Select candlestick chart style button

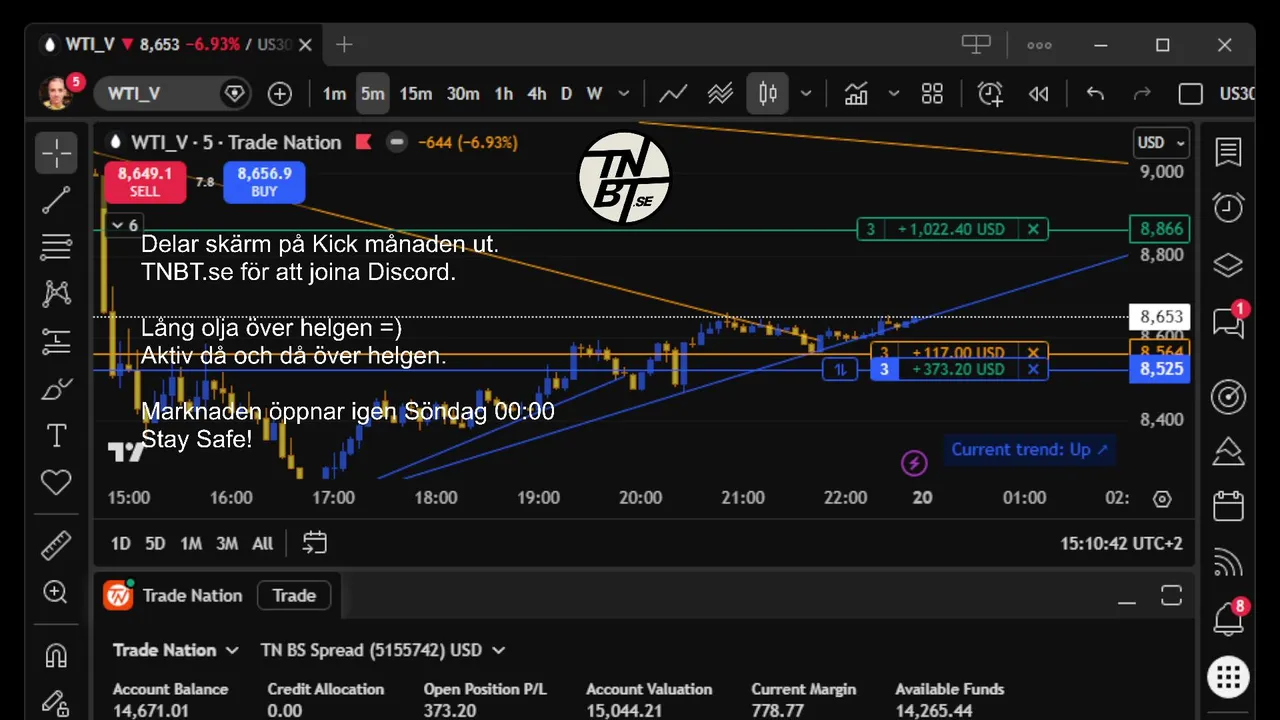(x=768, y=94)
